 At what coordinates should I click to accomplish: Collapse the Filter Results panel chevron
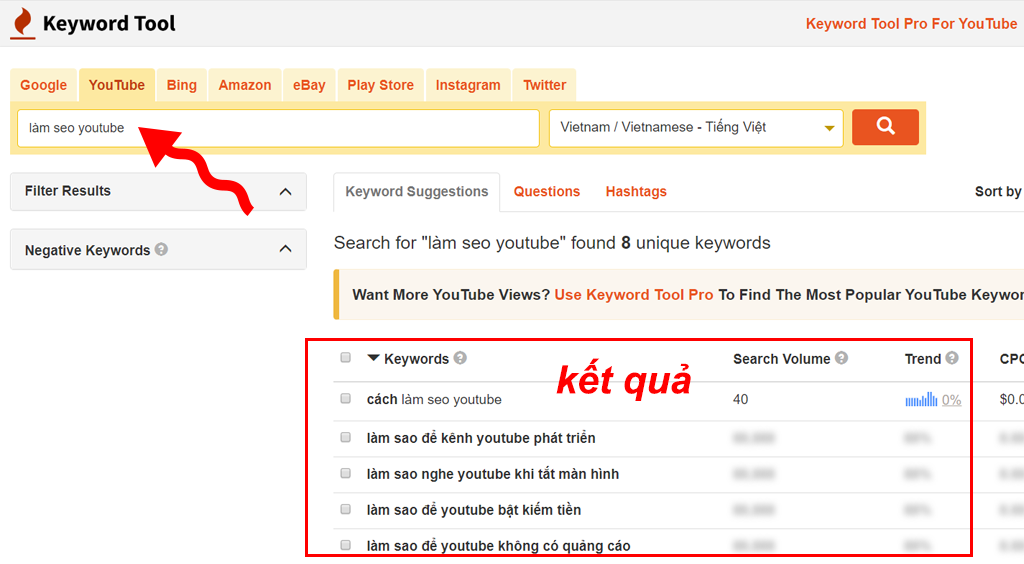(285, 191)
